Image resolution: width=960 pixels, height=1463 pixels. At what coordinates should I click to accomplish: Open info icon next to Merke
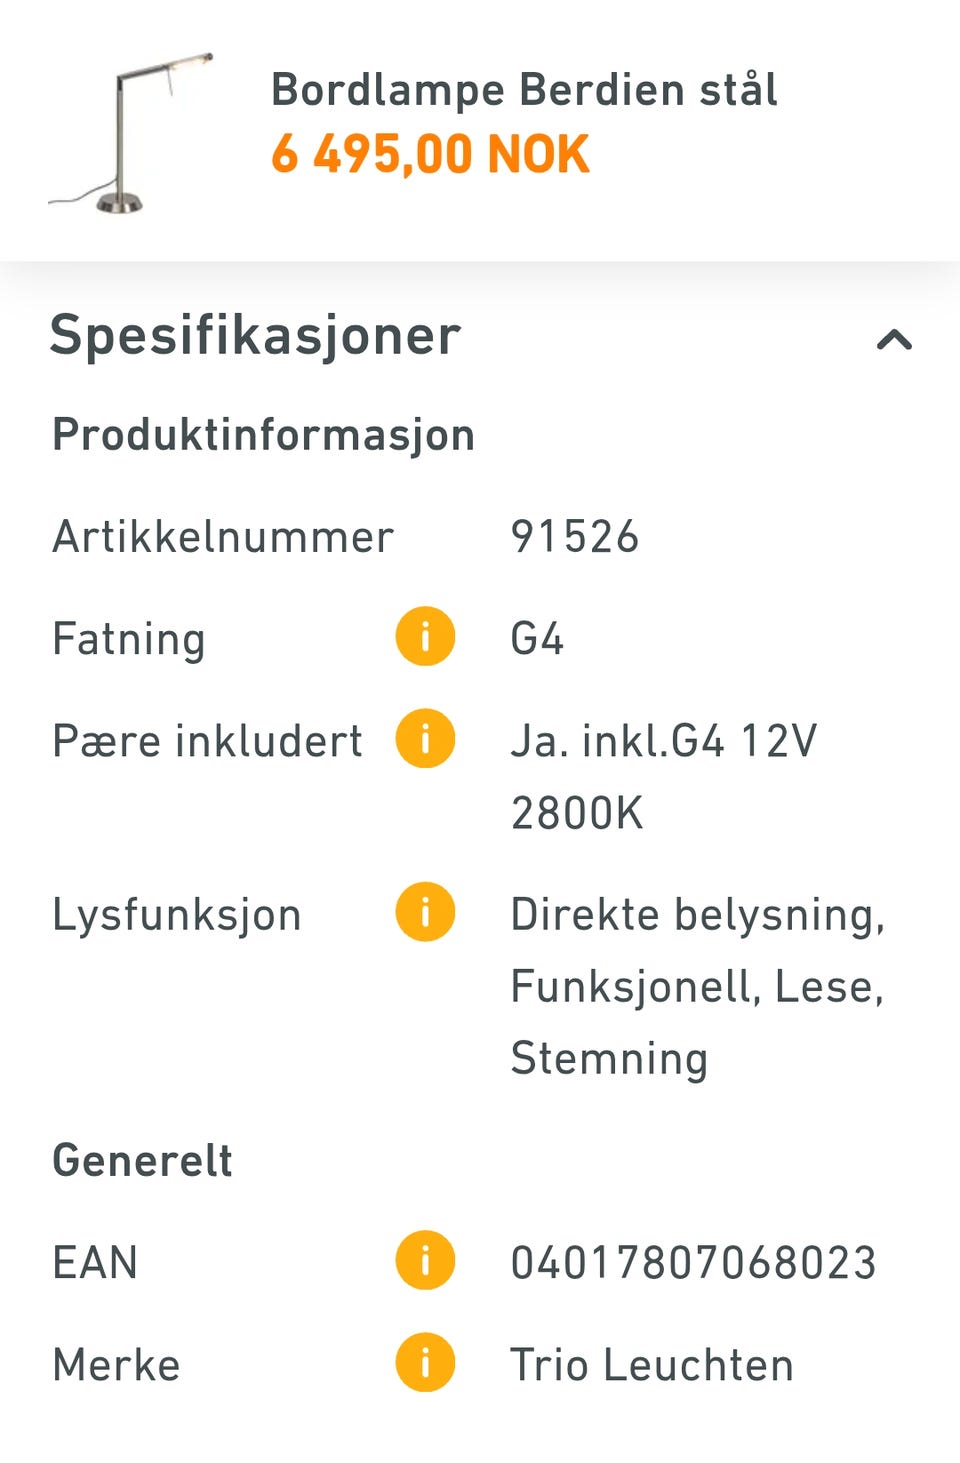pyautogui.click(x=425, y=1363)
